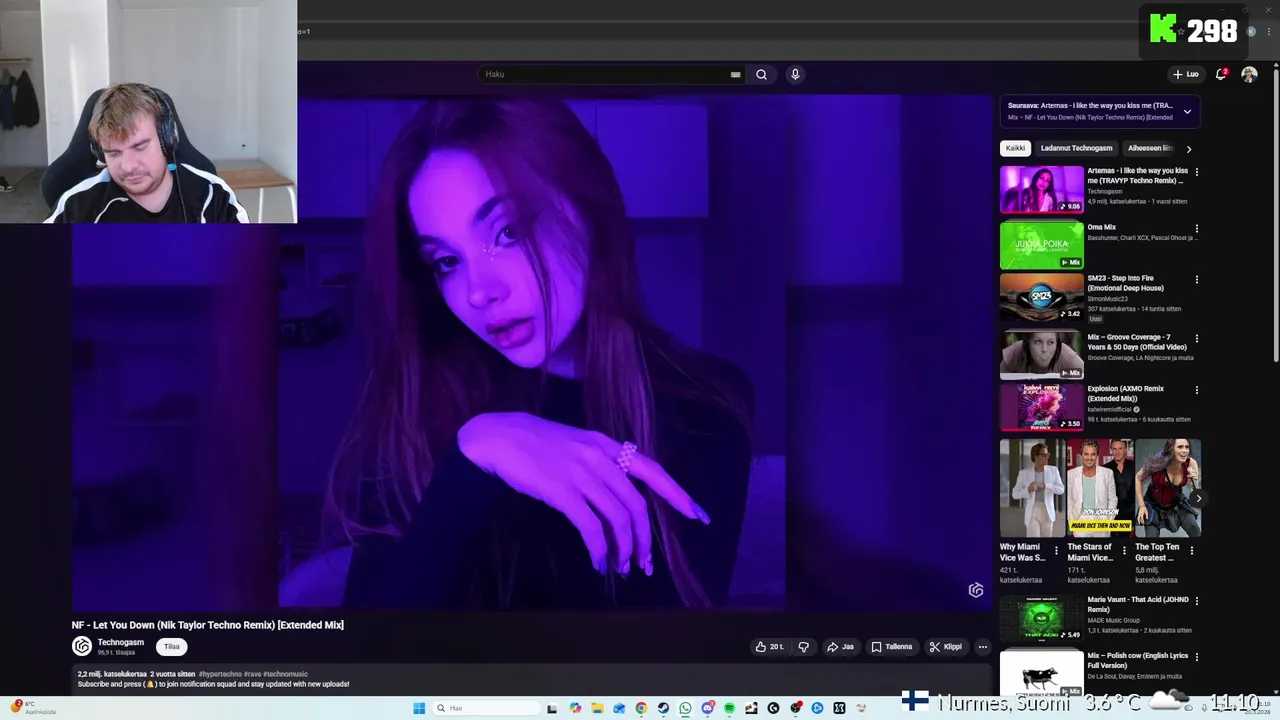Open Explosion AXMO Remix thumbnail
1280x720 pixels.
(1041, 407)
